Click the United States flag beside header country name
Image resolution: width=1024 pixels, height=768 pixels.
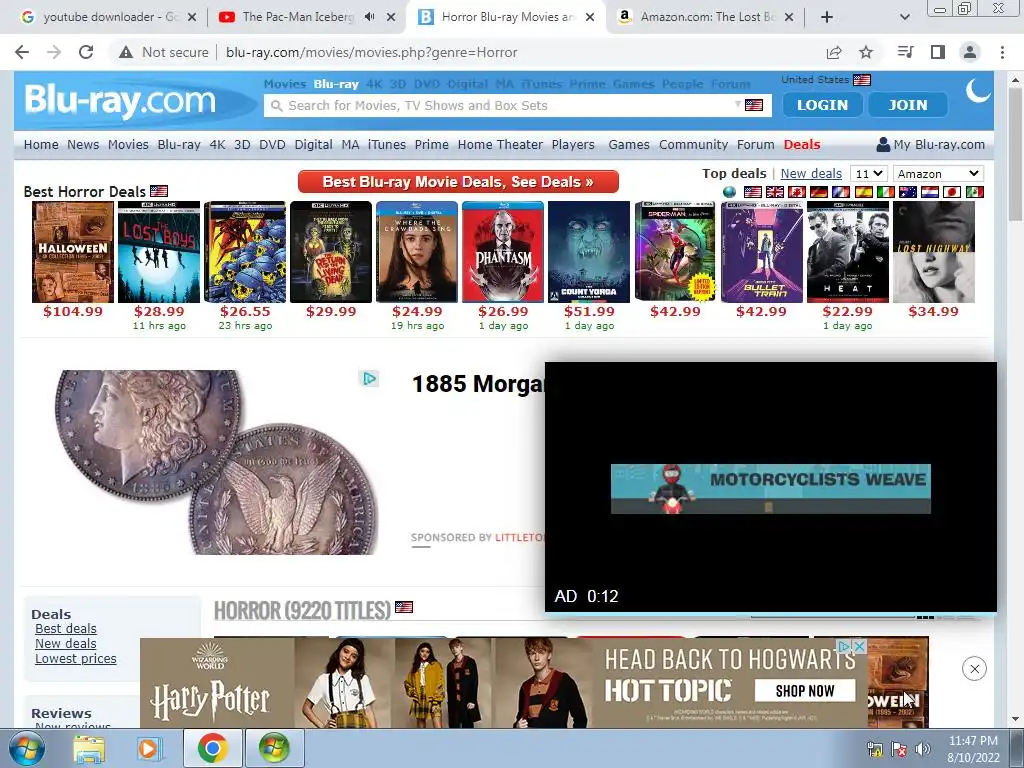point(862,80)
